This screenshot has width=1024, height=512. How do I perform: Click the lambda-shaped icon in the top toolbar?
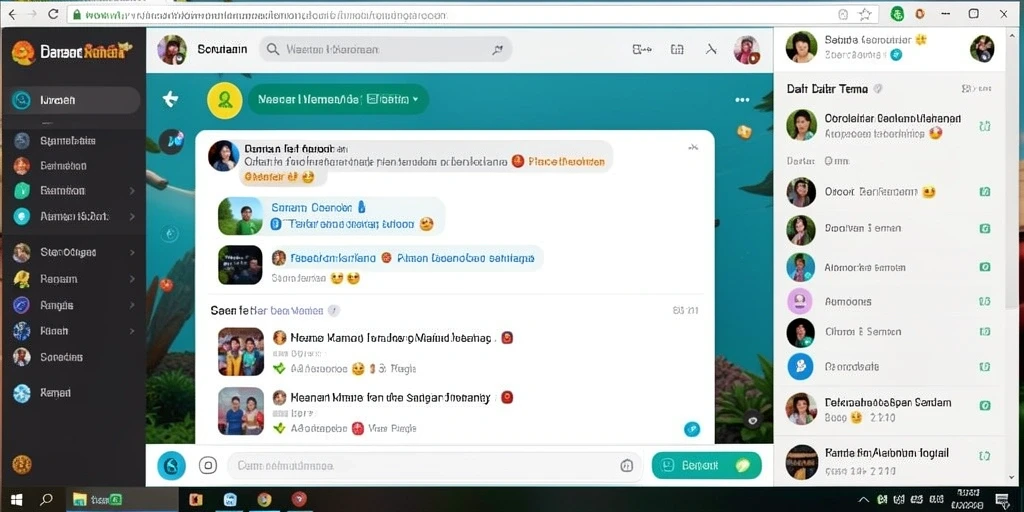711,49
